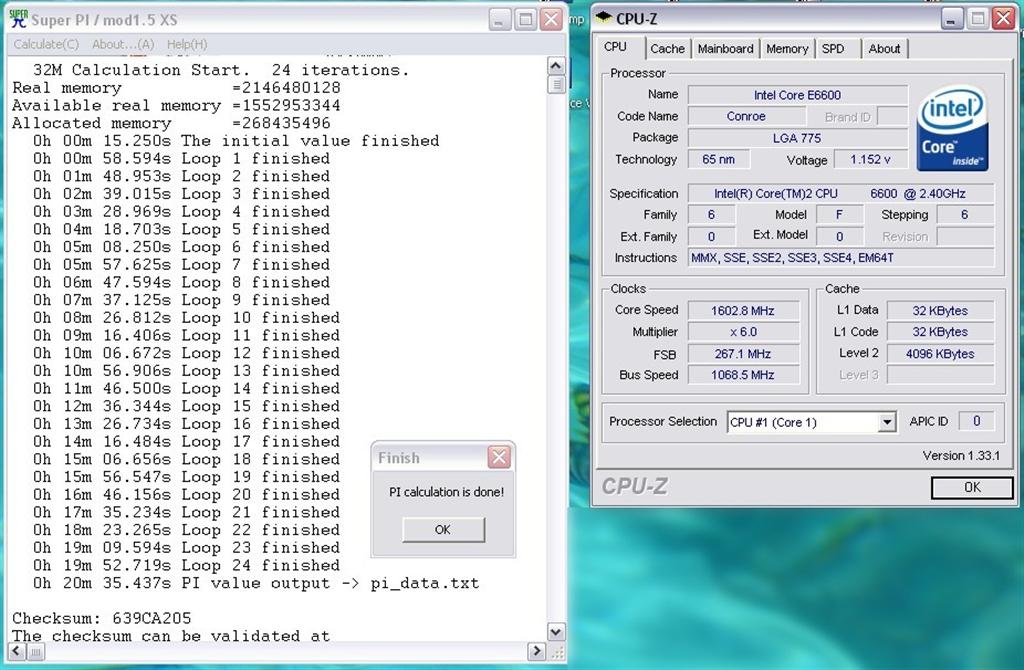Click the 'The initial value finished' line
The width and height of the screenshot is (1024, 670).
coord(236,140)
